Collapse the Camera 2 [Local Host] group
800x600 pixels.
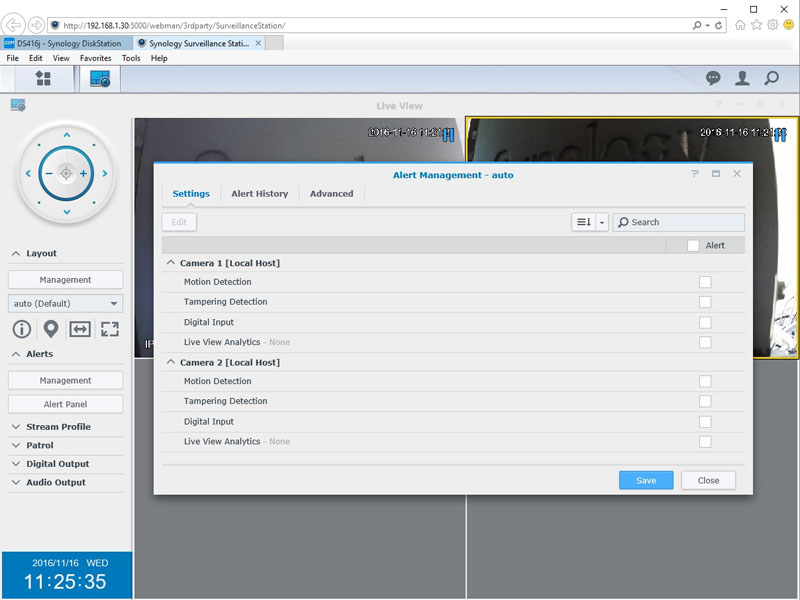pyautogui.click(x=170, y=362)
